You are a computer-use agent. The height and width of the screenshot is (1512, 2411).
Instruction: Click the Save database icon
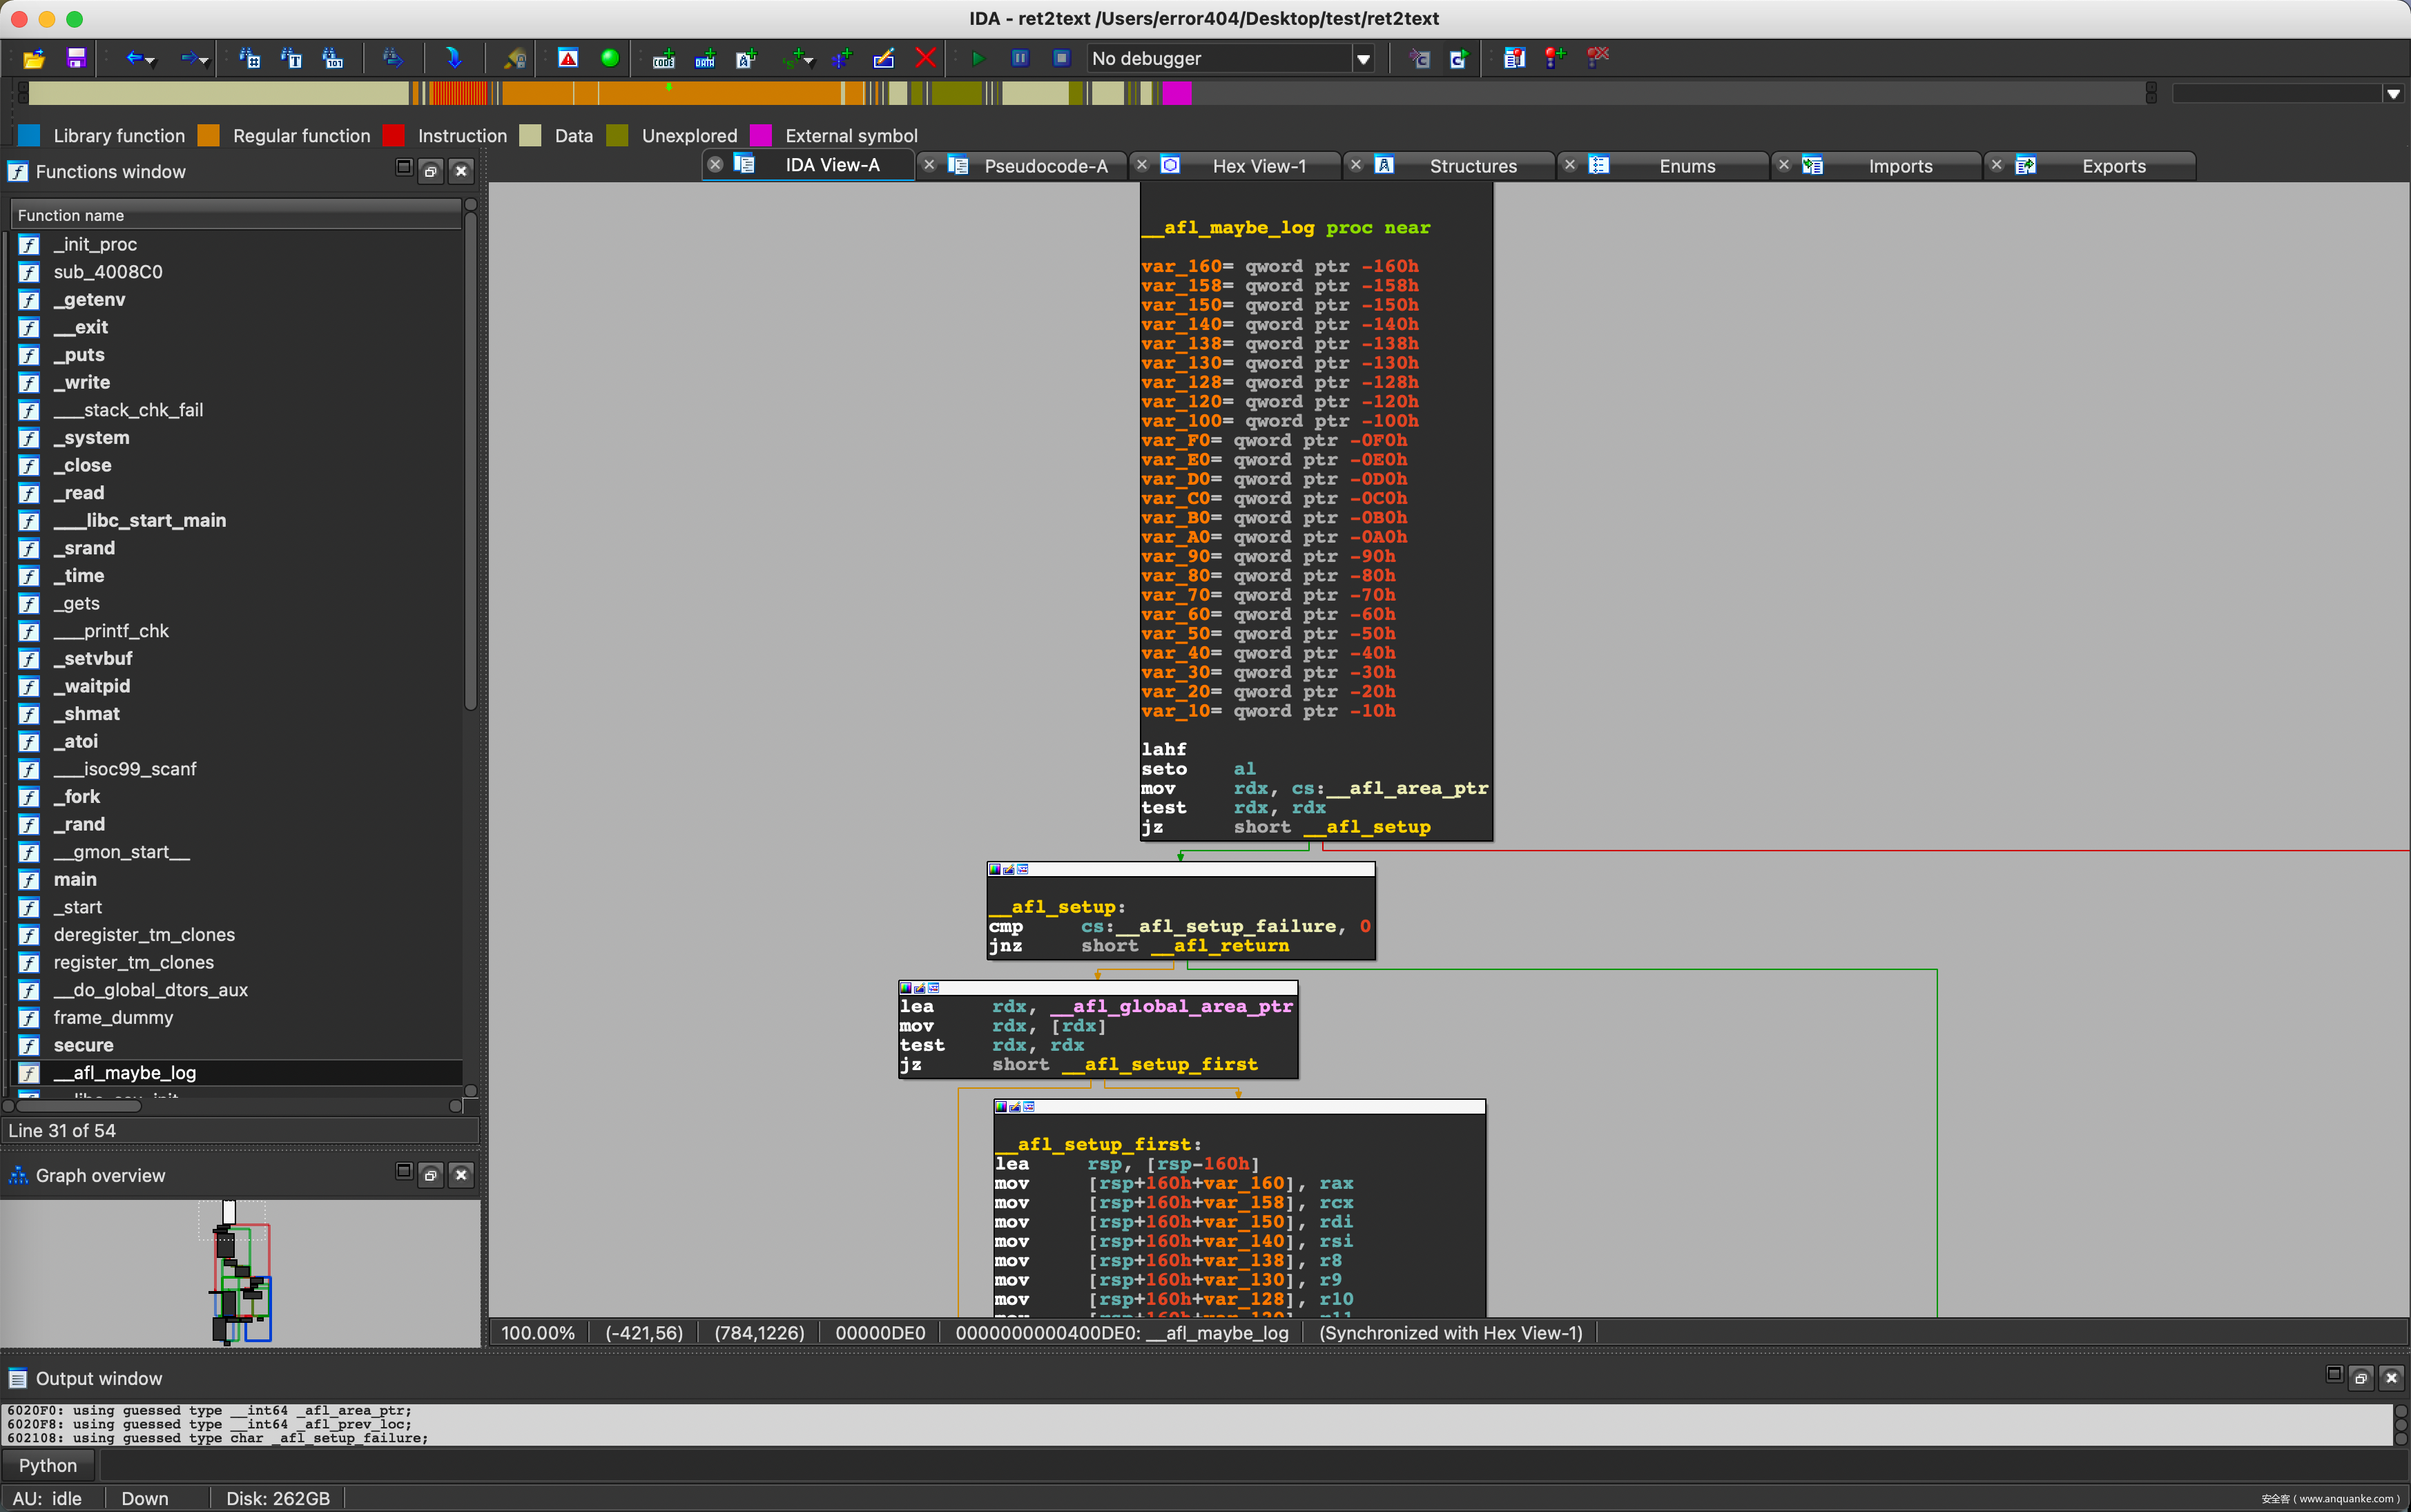76,58
